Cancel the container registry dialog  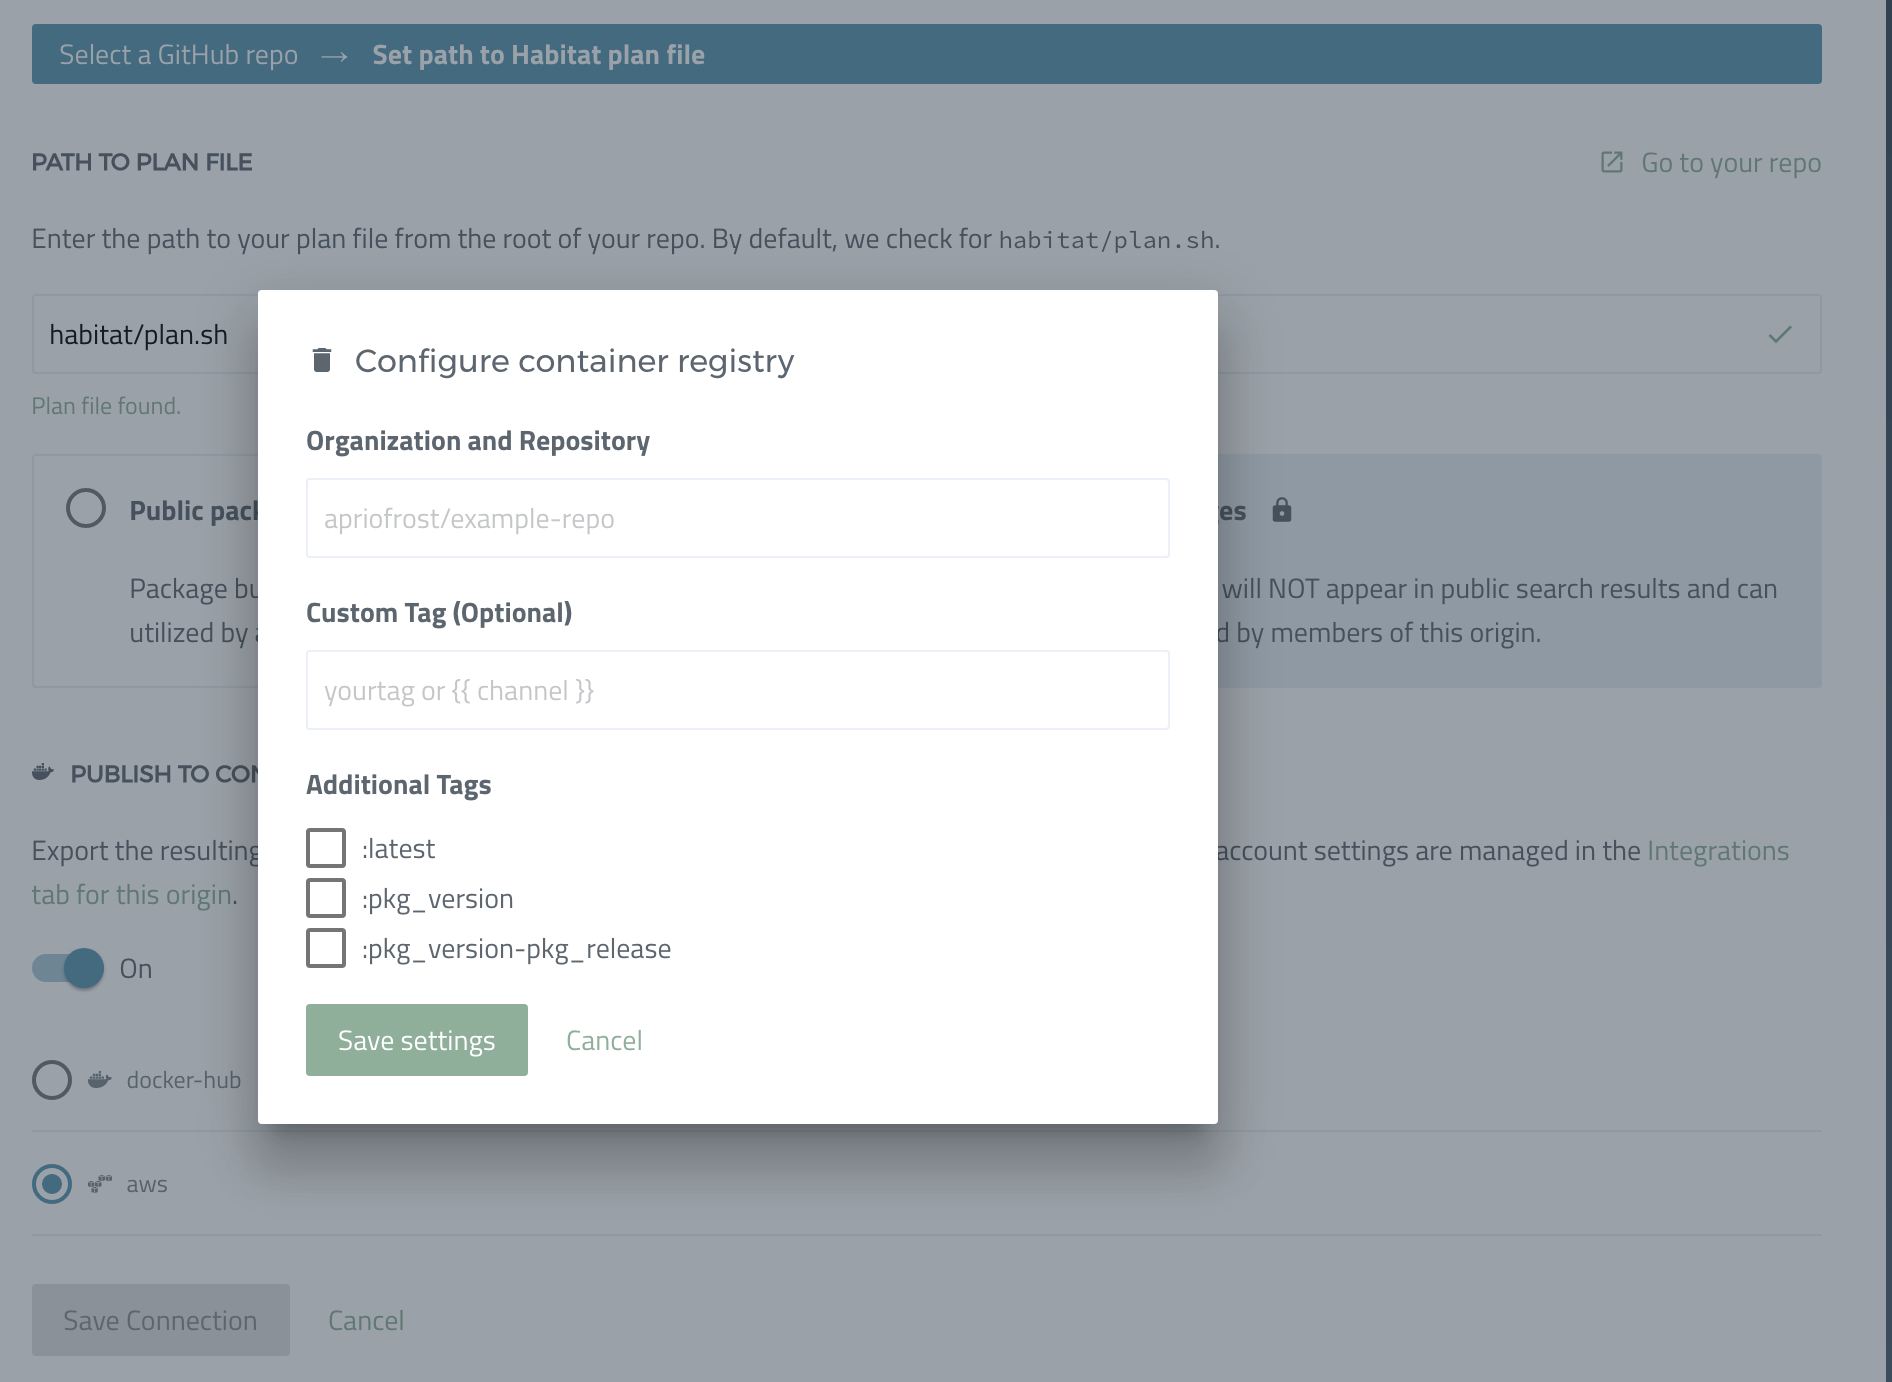pyautogui.click(x=603, y=1039)
